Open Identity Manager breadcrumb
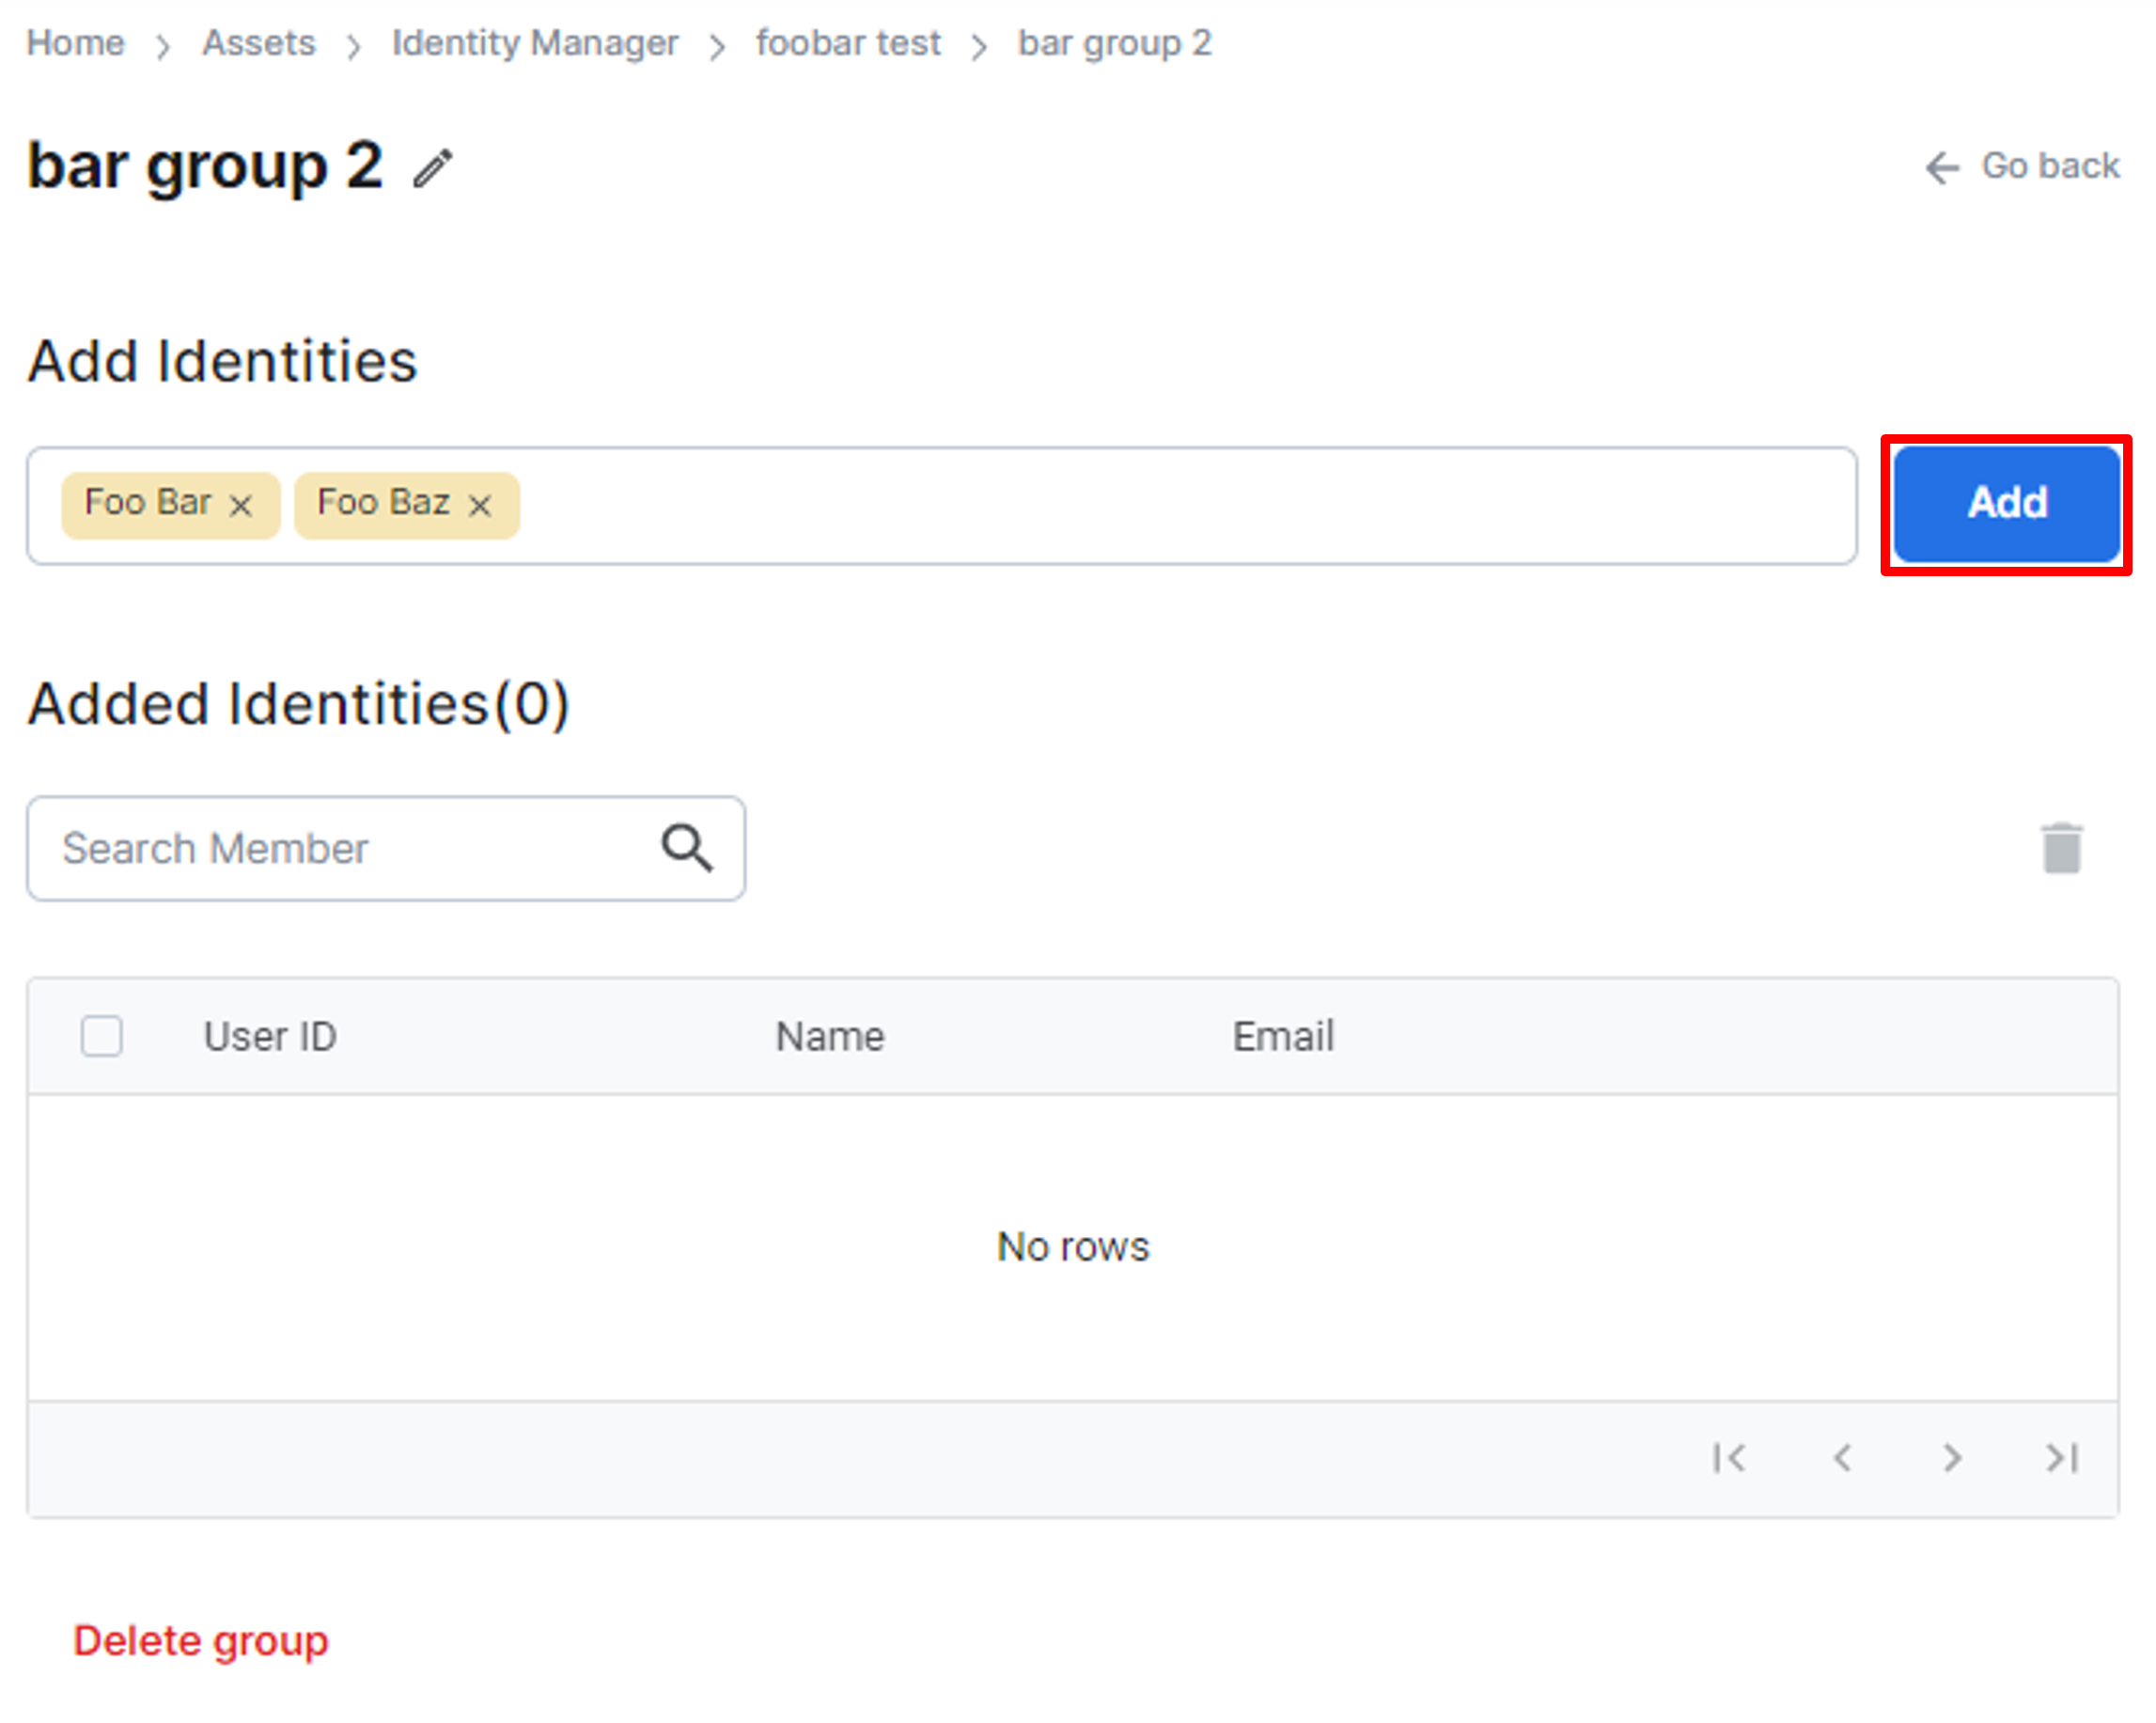 (x=535, y=43)
